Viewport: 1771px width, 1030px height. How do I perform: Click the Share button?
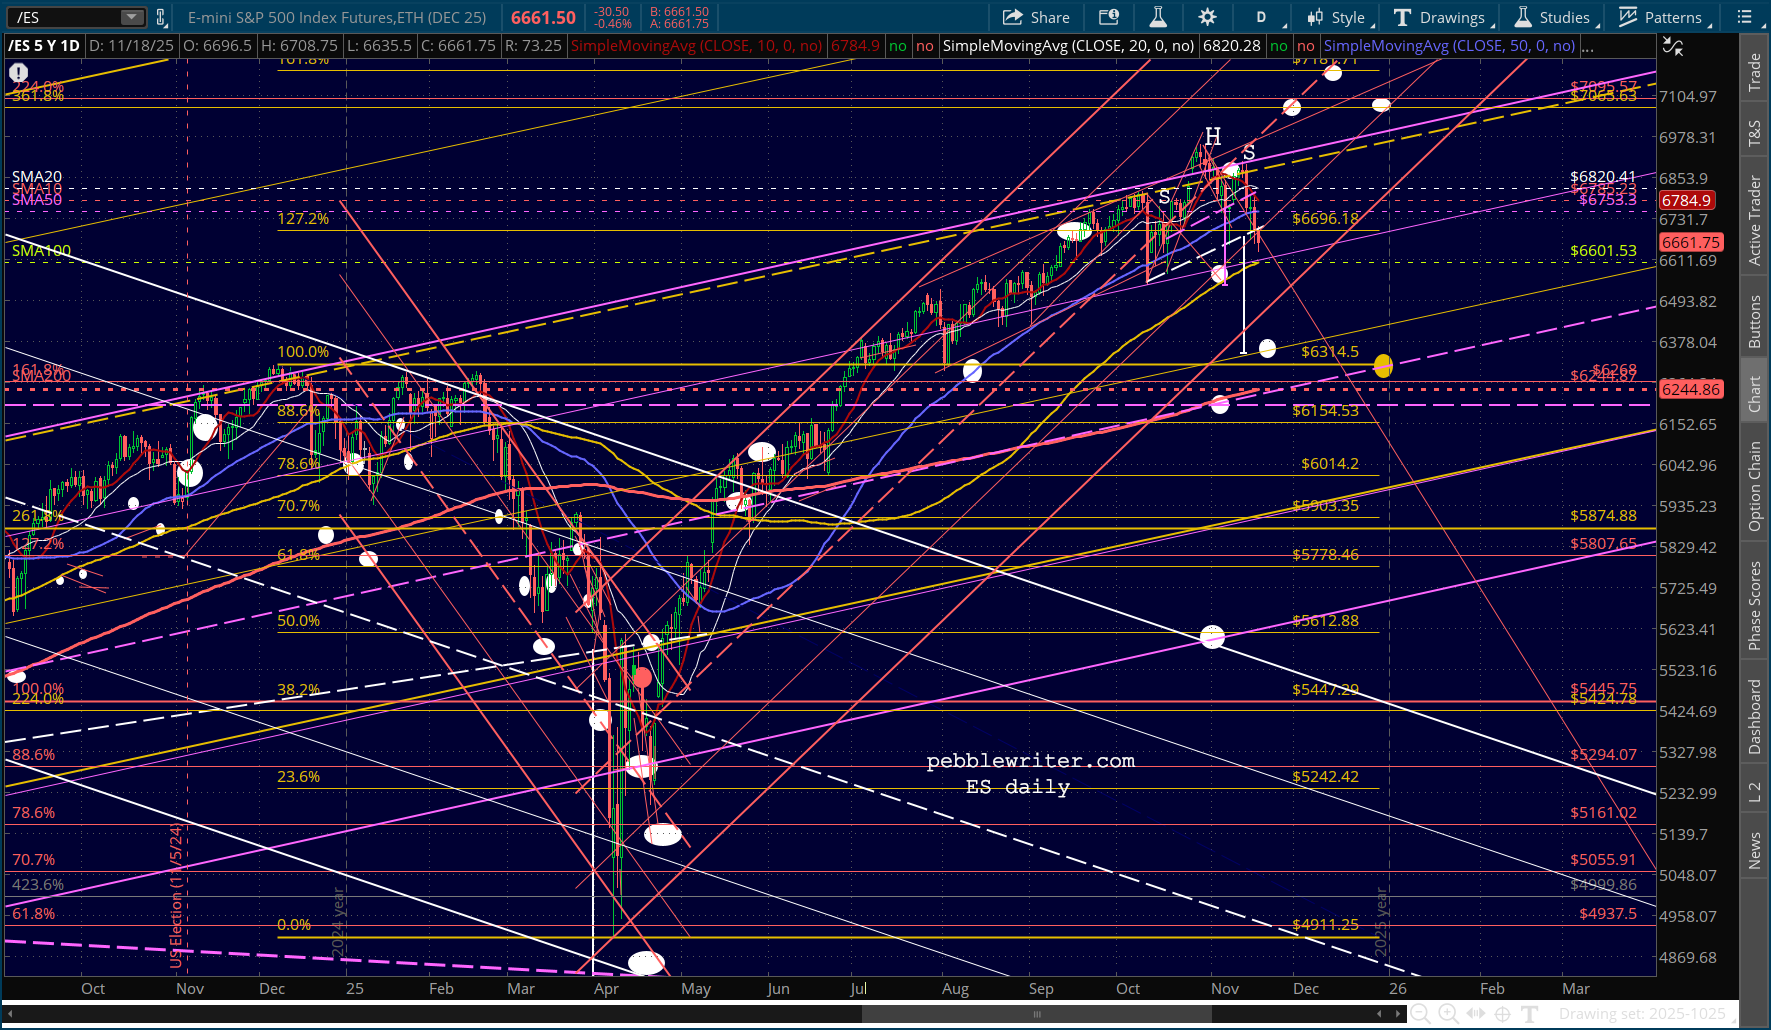pyautogui.click(x=1036, y=17)
